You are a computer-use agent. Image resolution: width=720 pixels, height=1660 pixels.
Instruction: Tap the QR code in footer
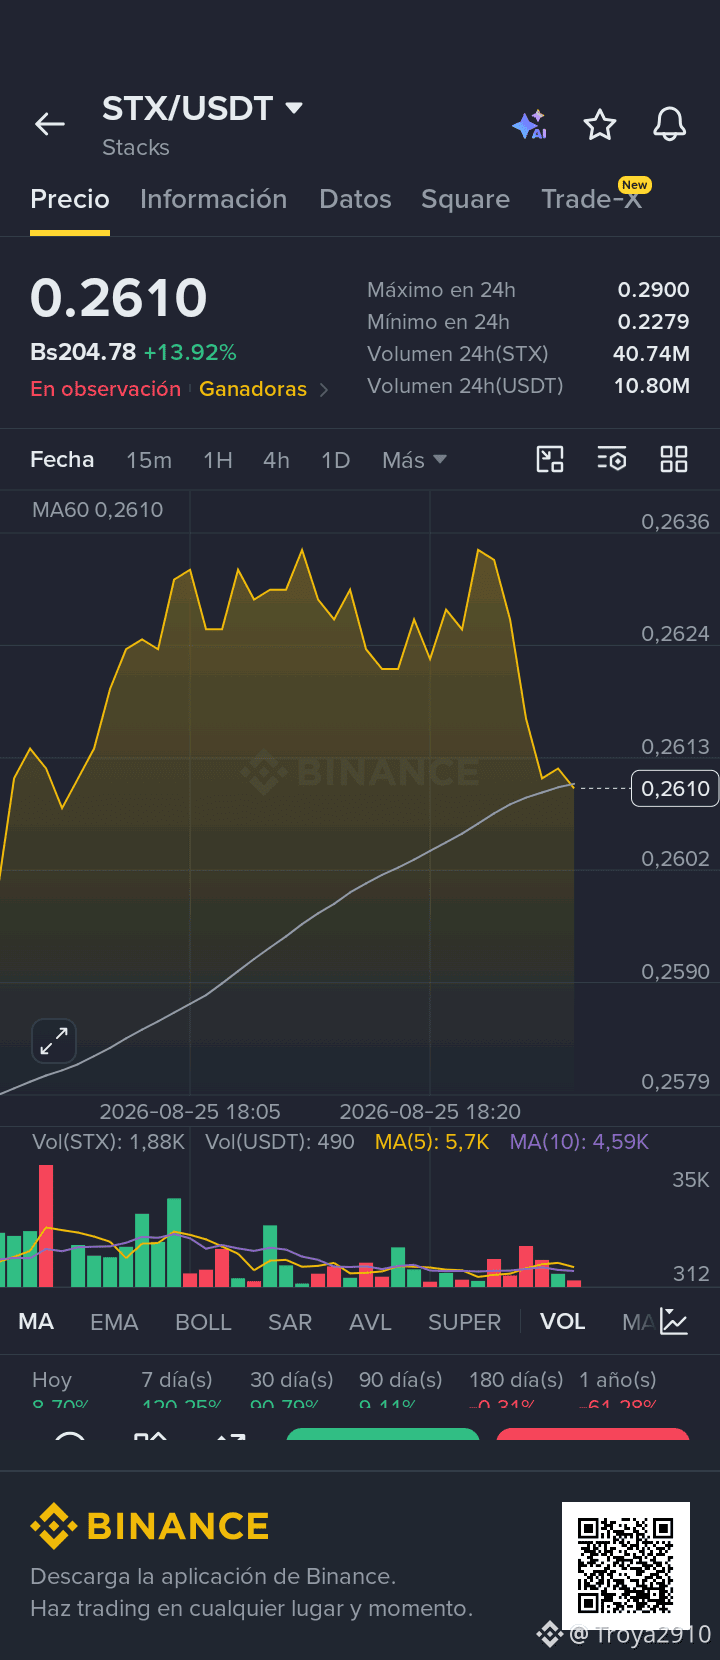[626, 1565]
